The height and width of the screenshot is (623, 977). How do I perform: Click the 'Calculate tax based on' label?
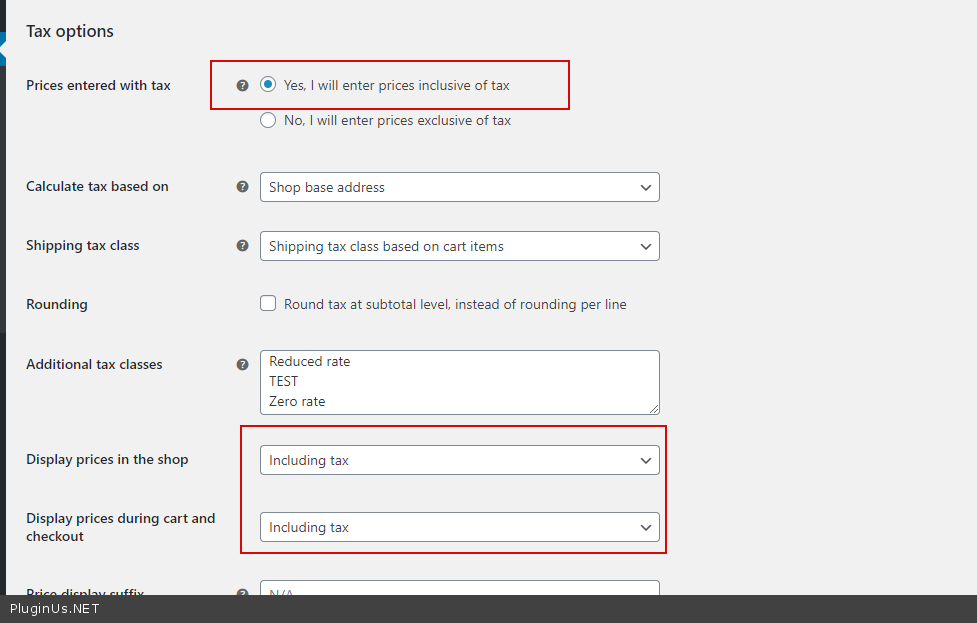pyautogui.click(x=97, y=186)
